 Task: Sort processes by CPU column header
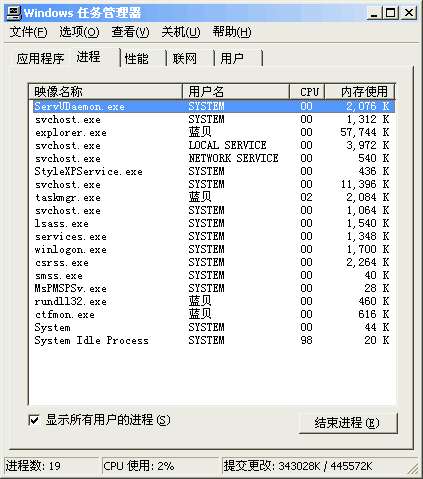[x=307, y=92]
